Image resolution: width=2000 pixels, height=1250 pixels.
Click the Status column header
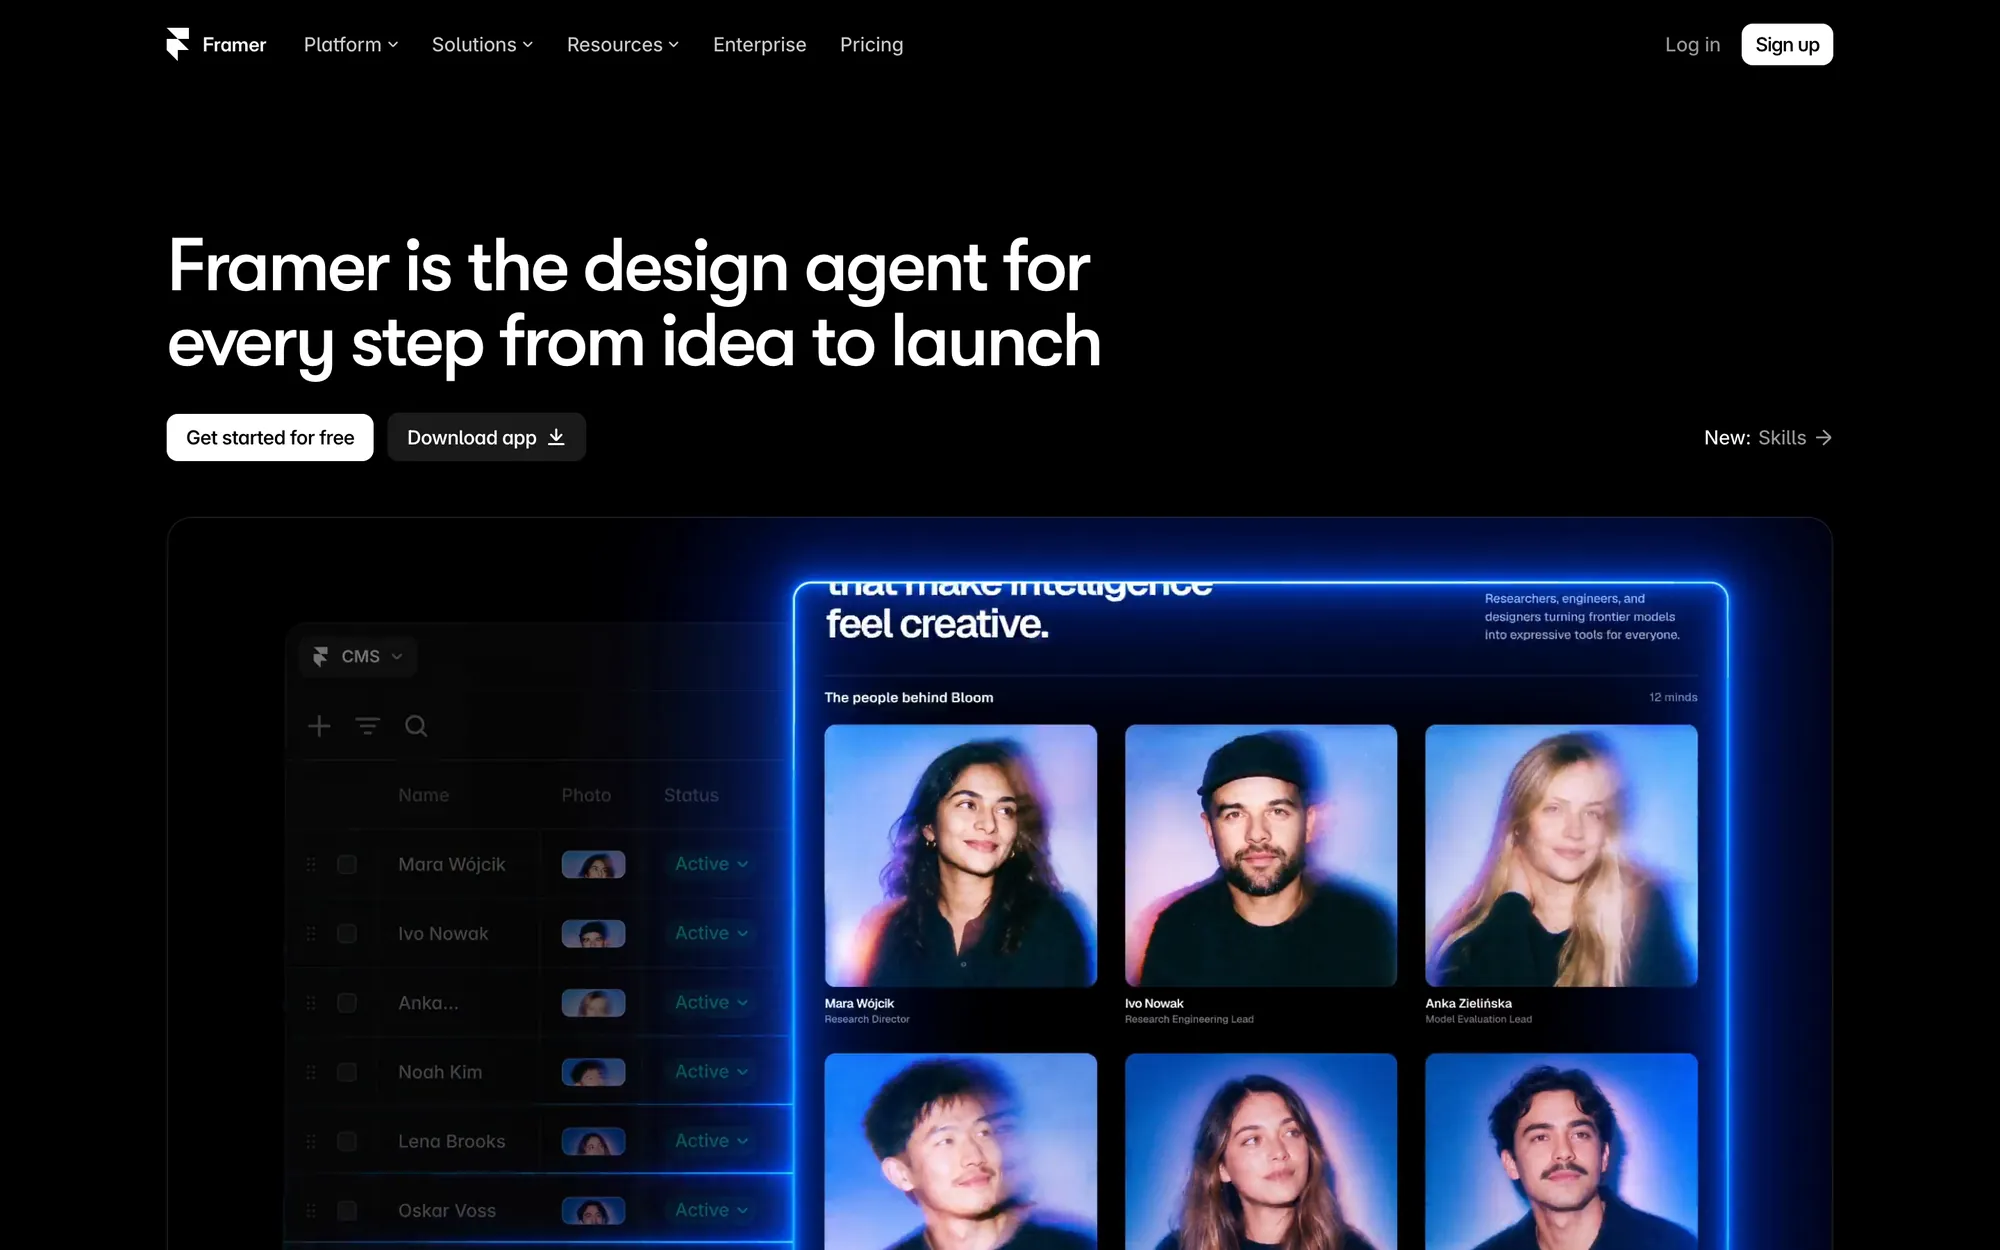pos(691,795)
